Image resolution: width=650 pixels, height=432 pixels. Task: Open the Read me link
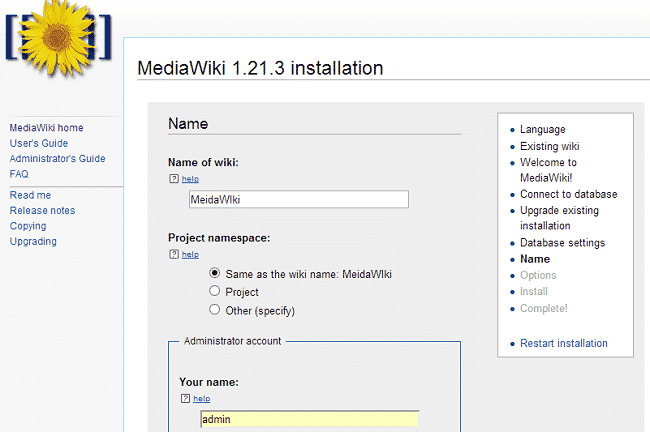pos(30,195)
